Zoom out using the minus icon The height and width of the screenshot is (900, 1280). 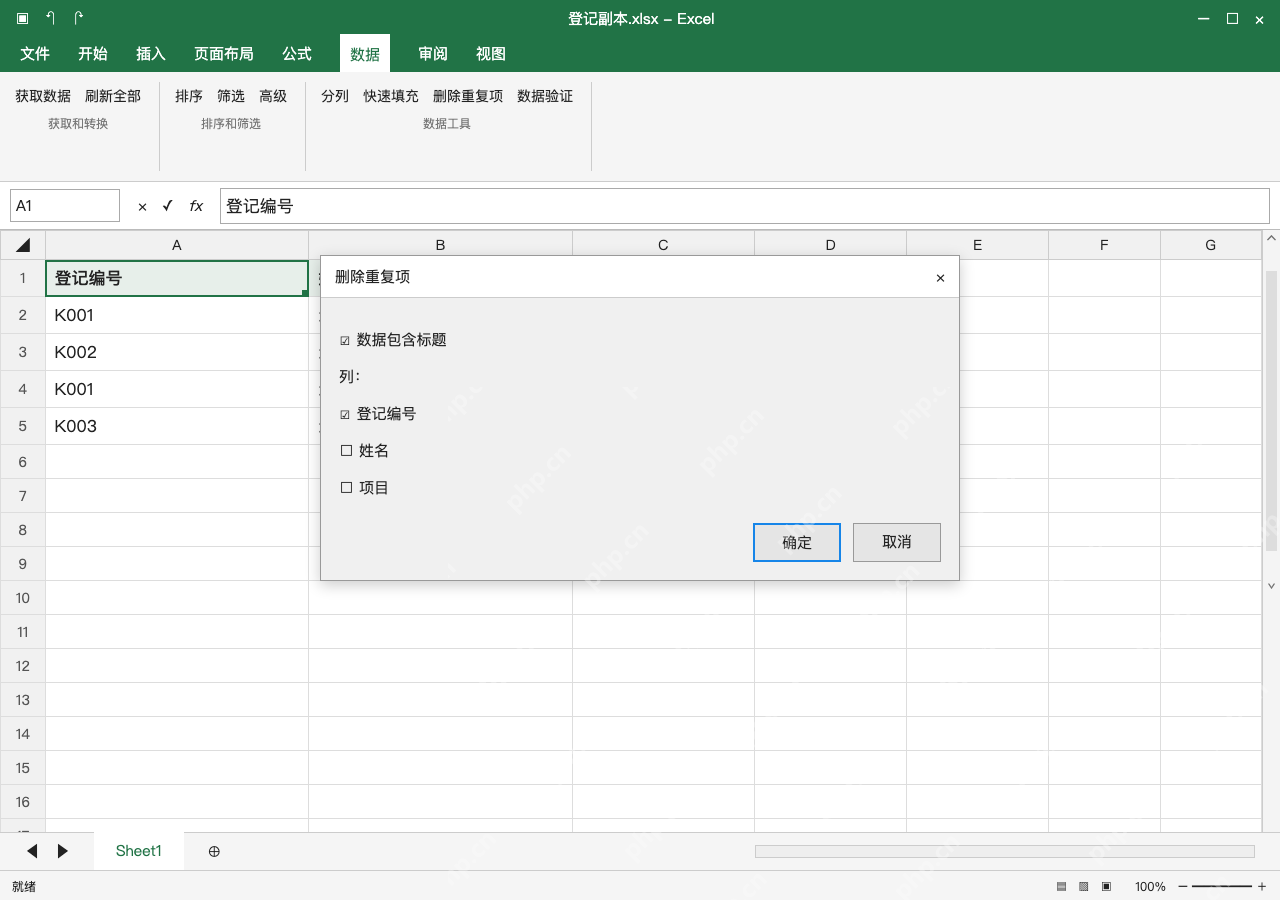pos(1183,887)
